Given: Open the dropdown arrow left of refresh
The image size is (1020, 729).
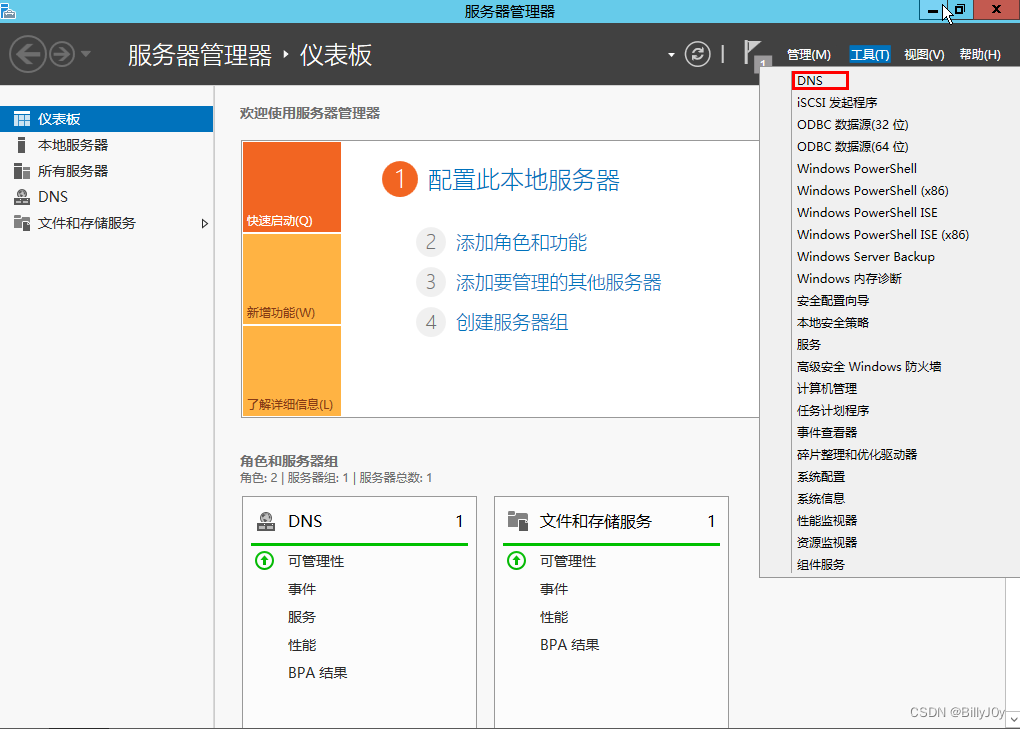Looking at the screenshot, I should pyautogui.click(x=671, y=55).
